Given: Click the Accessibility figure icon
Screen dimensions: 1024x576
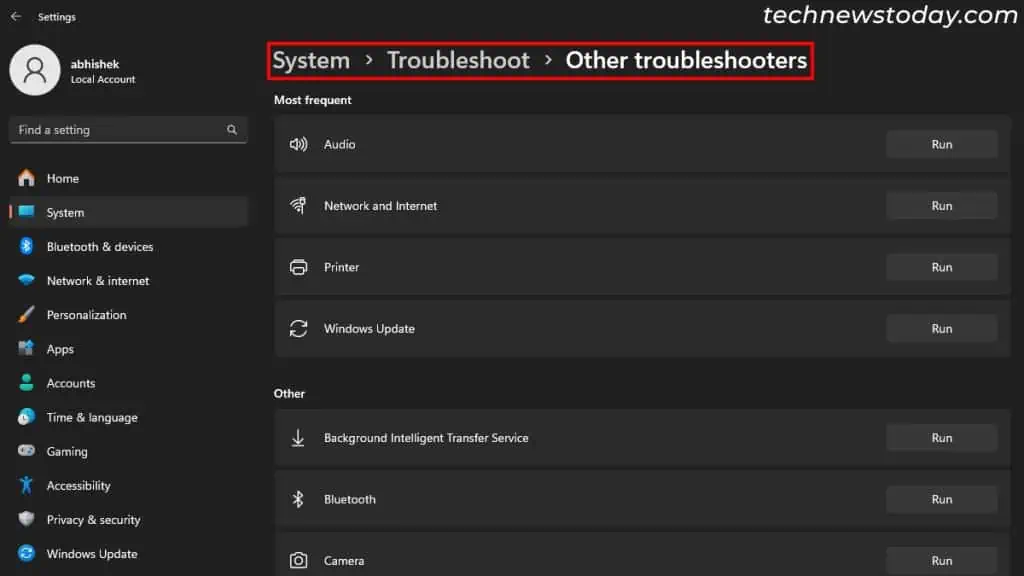Looking at the screenshot, I should click(26, 485).
